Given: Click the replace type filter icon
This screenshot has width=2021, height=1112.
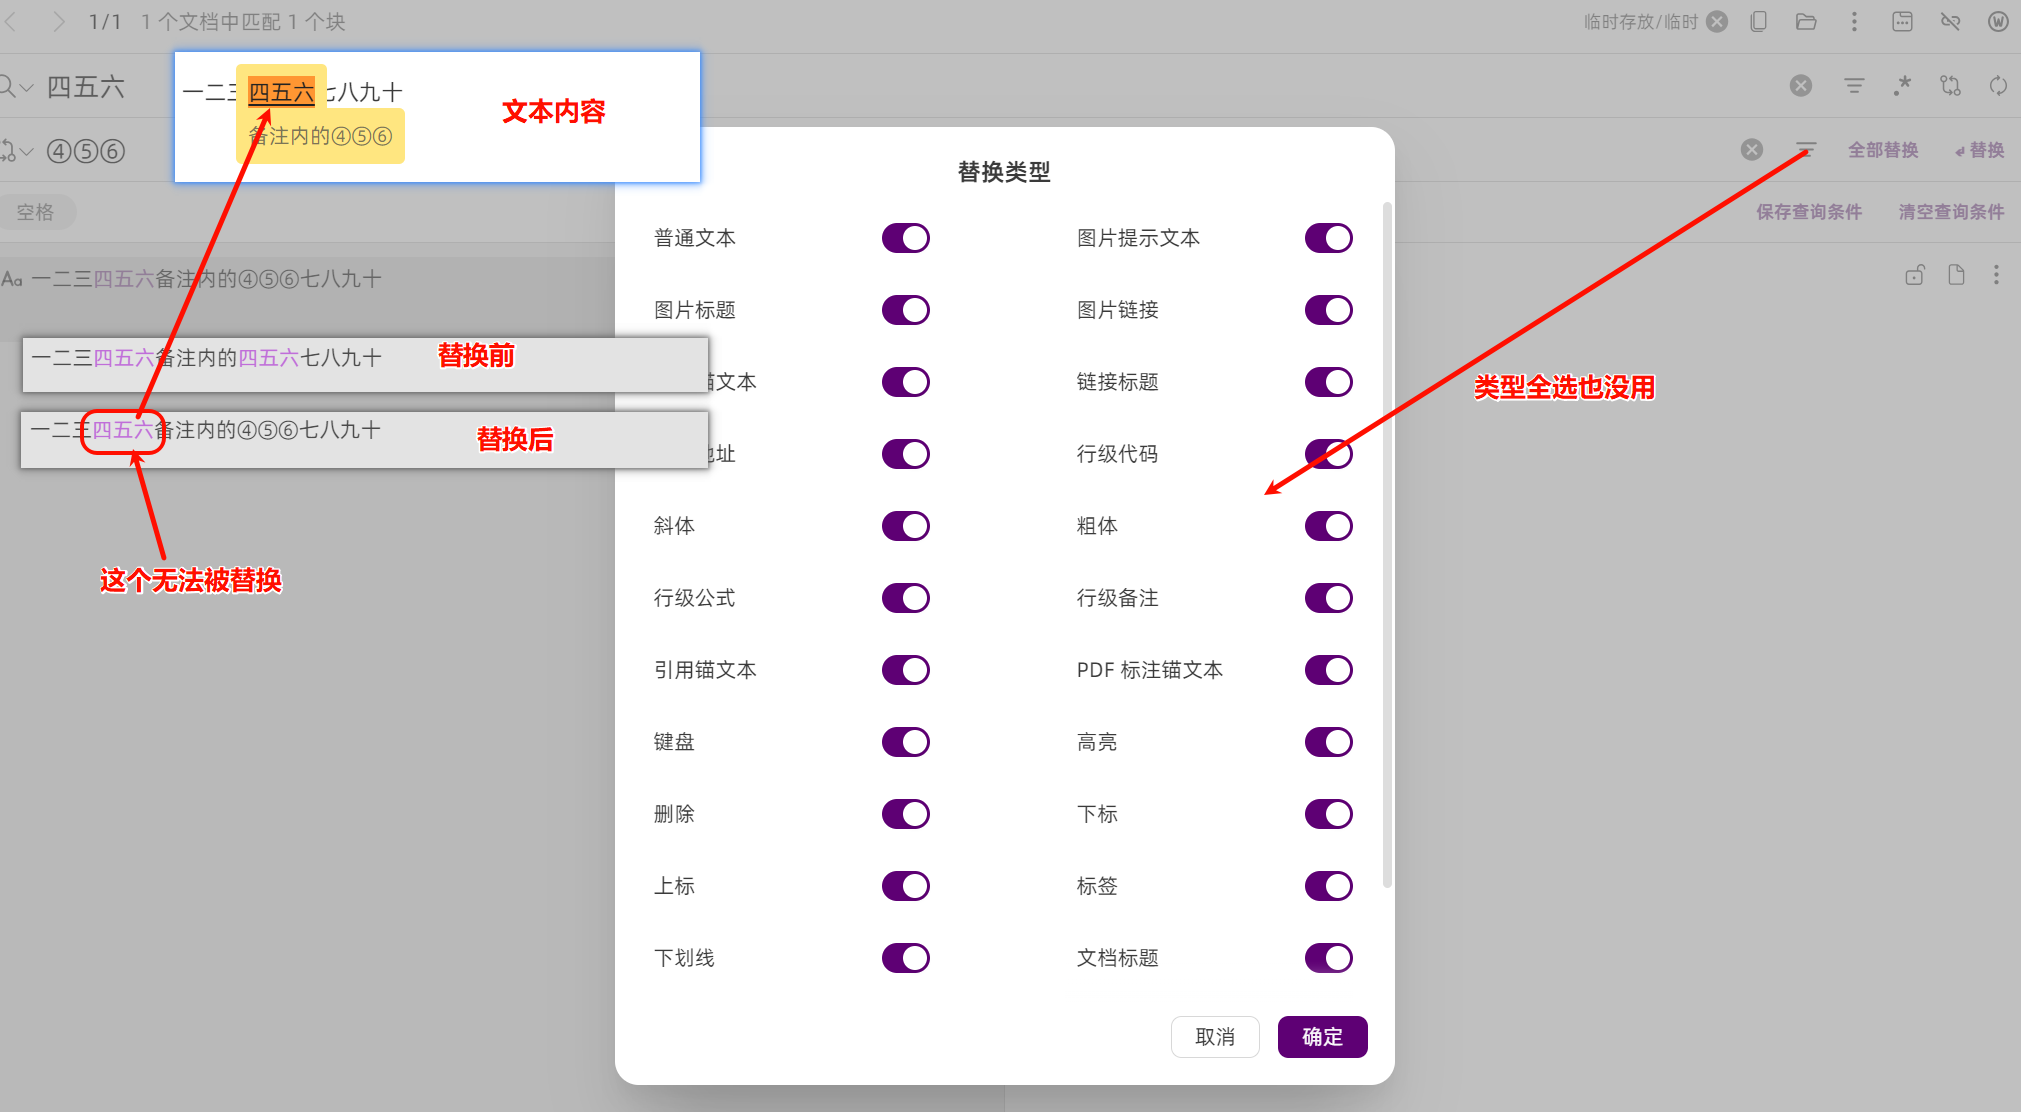Looking at the screenshot, I should point(1805,150).
